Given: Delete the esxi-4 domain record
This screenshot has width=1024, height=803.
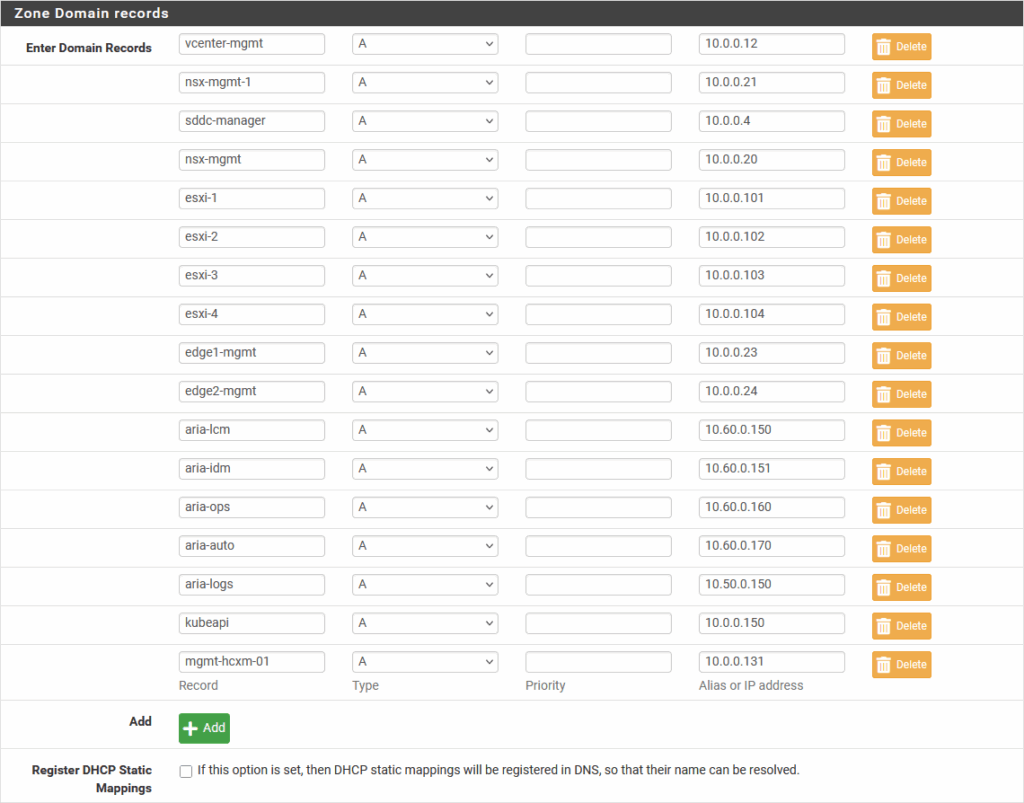Looking at the screenshot, I should (901, 317).
